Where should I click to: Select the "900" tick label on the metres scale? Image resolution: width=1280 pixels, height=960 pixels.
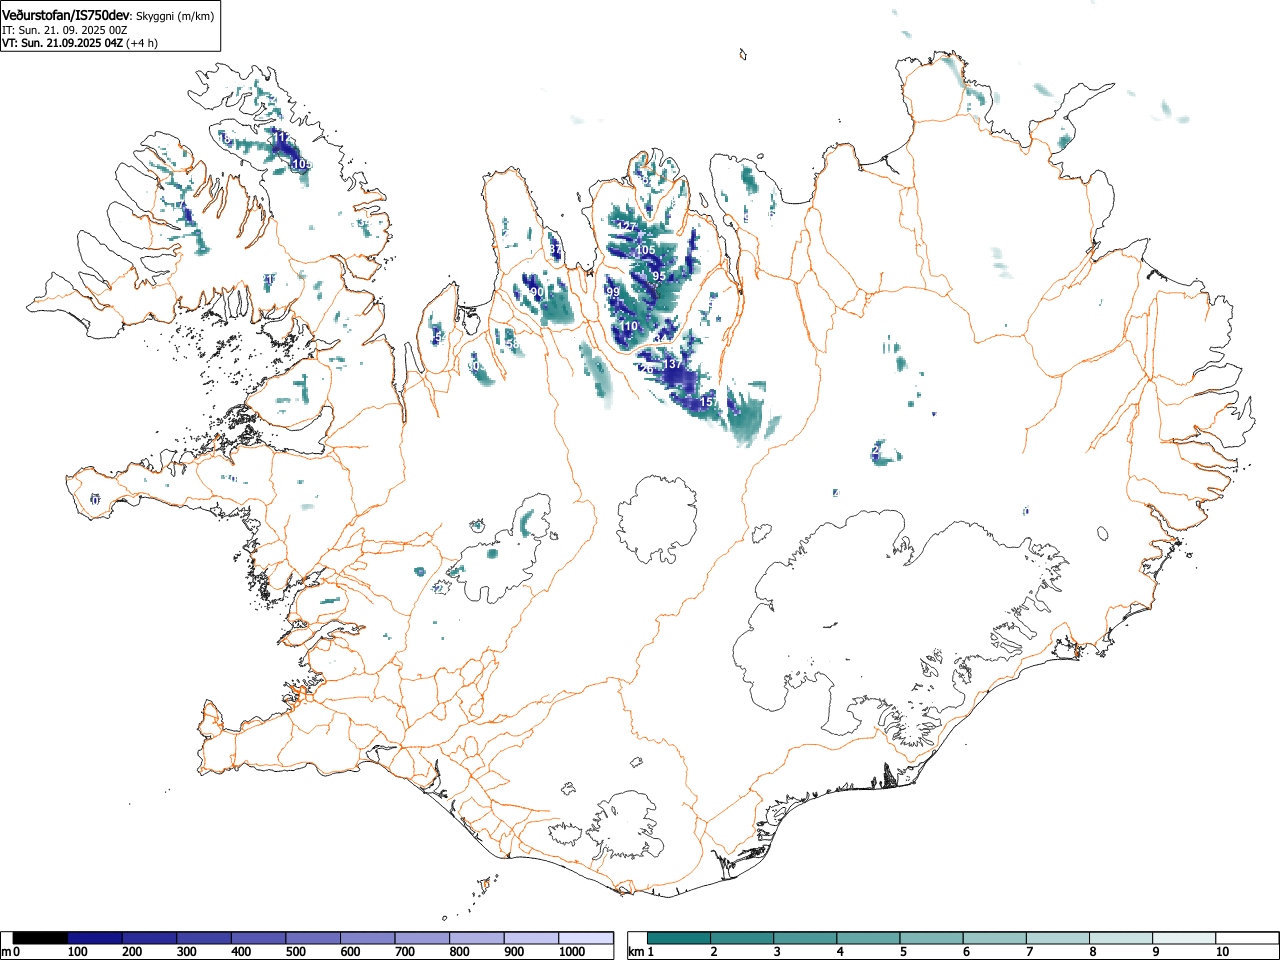tap(513, 952)
